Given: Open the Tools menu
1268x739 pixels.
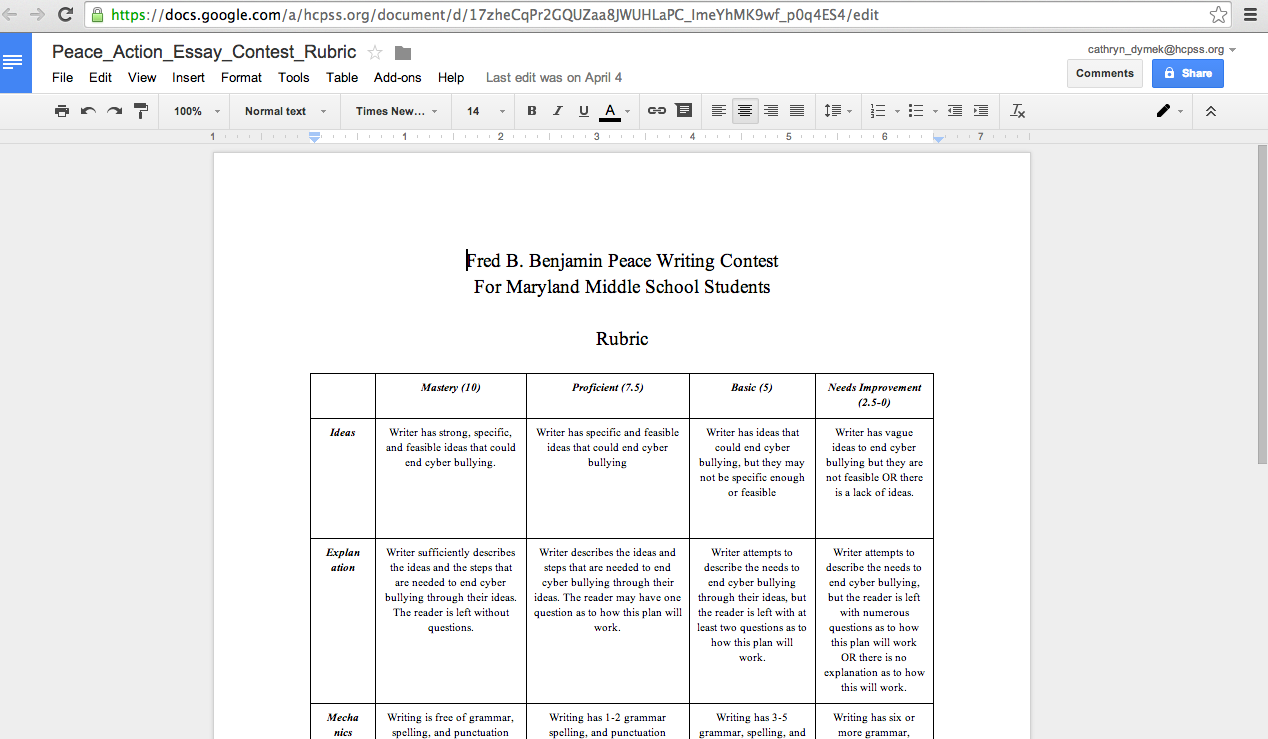Looking at the screenshot, I should [294, 77].
